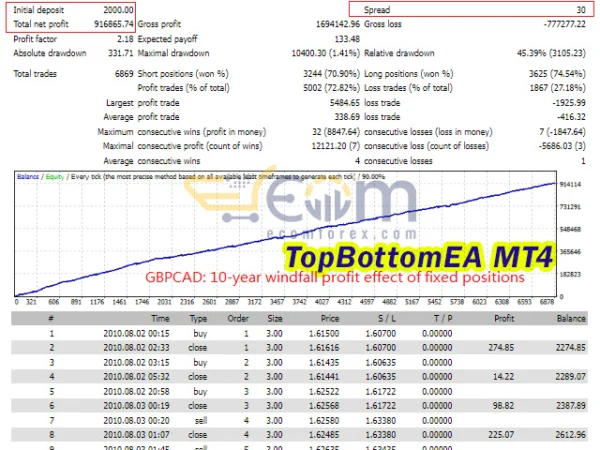Select the profit trades value 5002 (72.82%)
Screen dimensions: 600x450
click(331, 88)
